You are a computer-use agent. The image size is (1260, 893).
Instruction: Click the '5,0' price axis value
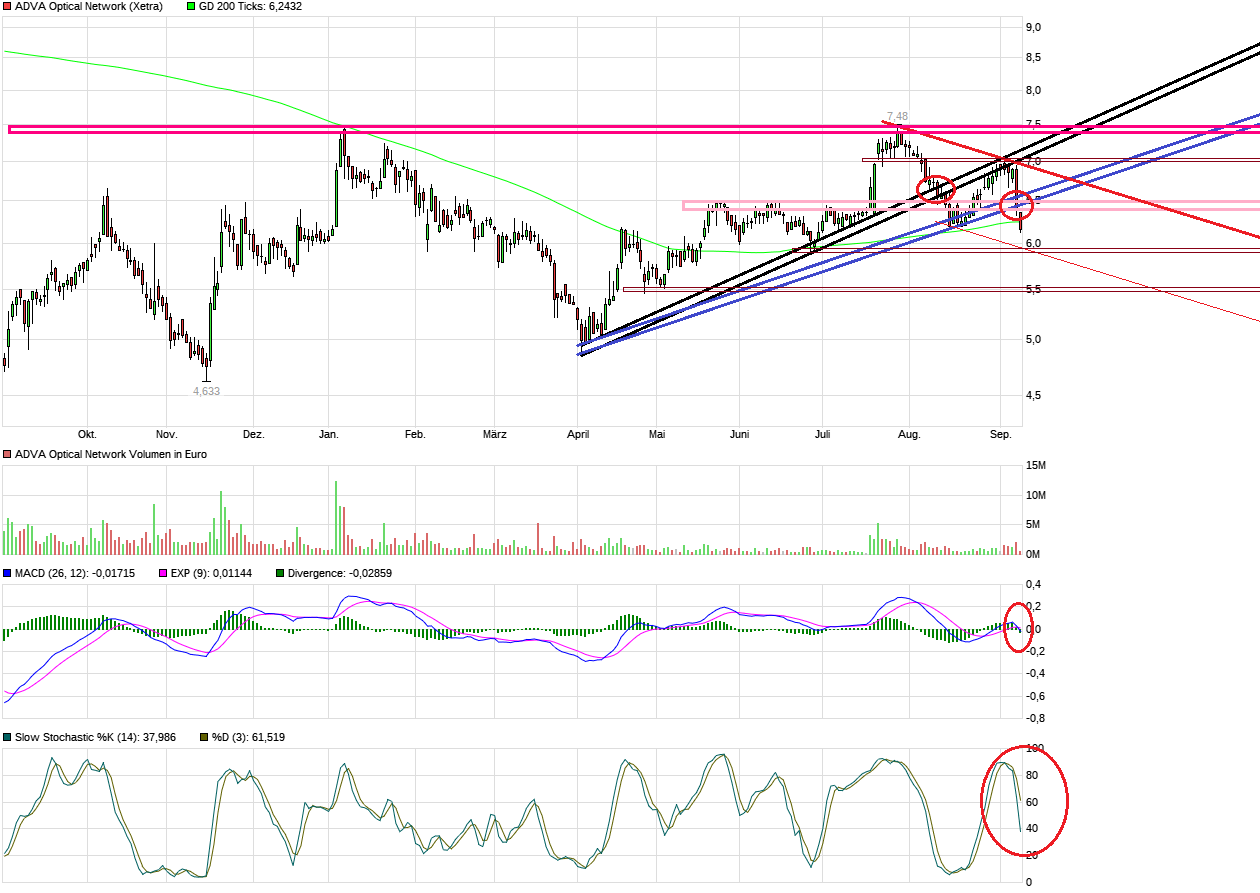(1034, 339)
